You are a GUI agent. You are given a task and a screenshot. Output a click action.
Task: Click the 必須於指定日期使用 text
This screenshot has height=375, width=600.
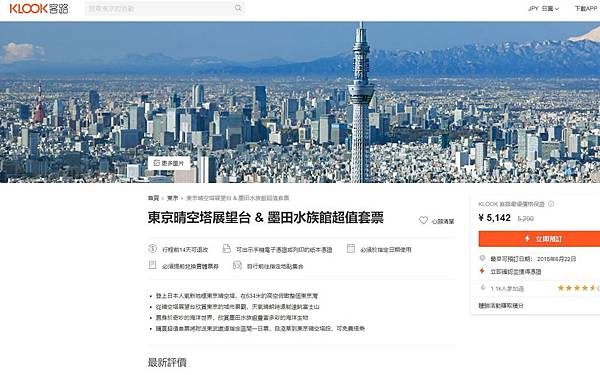point(386,249)
